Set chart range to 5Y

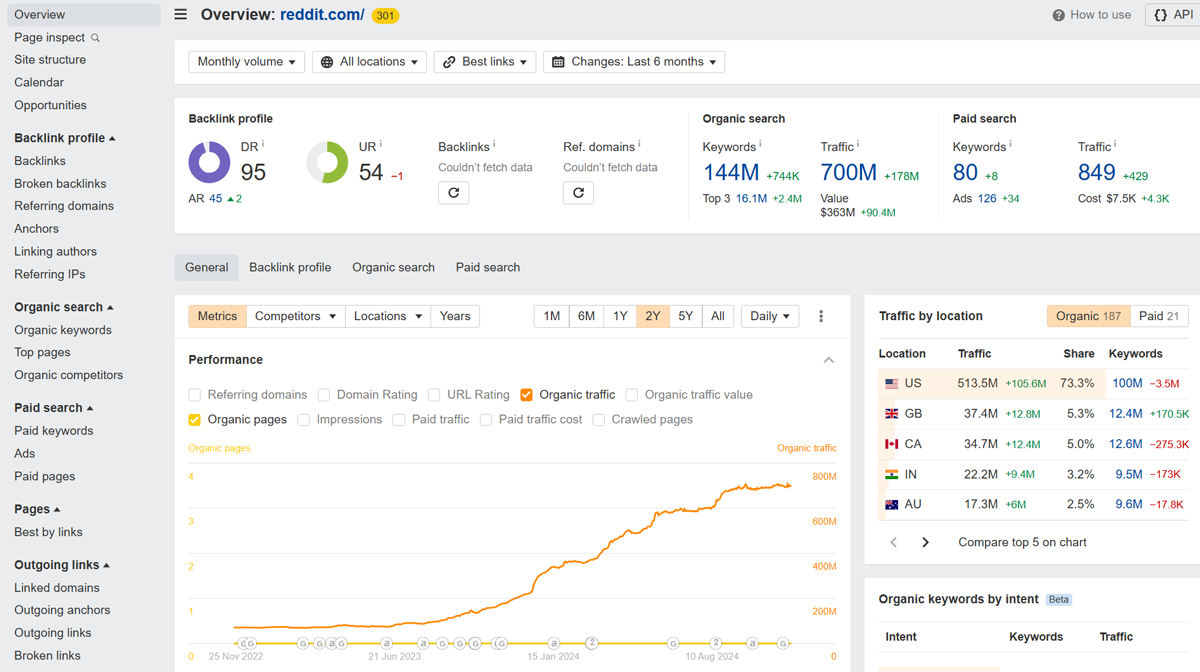tap(685, 316)
